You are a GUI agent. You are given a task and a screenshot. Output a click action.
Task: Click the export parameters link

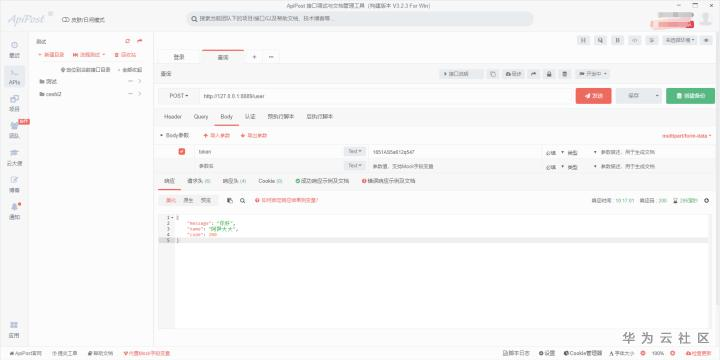coord(253,135)
